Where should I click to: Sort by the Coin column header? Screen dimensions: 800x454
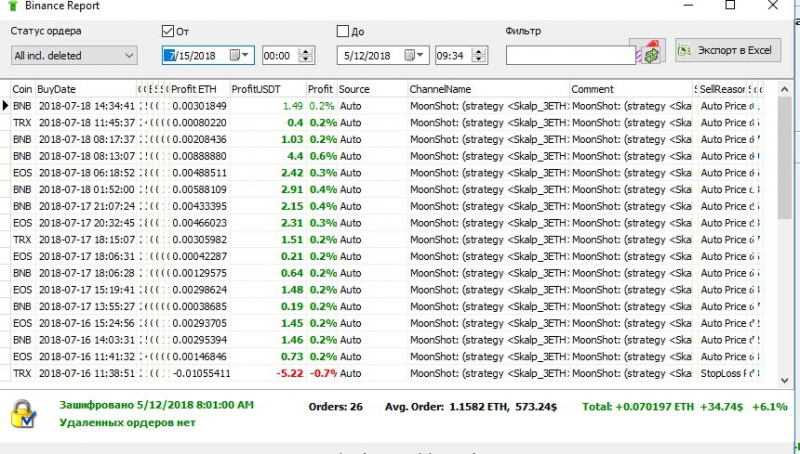(x=22, y=89)
